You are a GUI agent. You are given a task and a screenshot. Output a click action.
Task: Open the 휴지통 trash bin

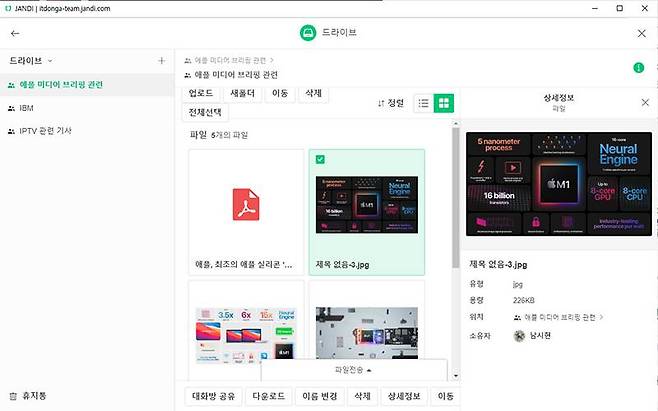point(33,396)
